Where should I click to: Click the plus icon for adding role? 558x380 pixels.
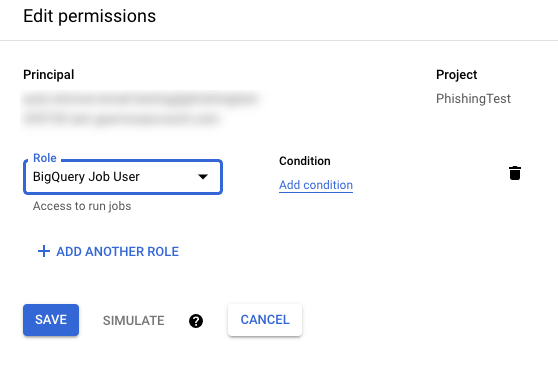pos(44,251)
